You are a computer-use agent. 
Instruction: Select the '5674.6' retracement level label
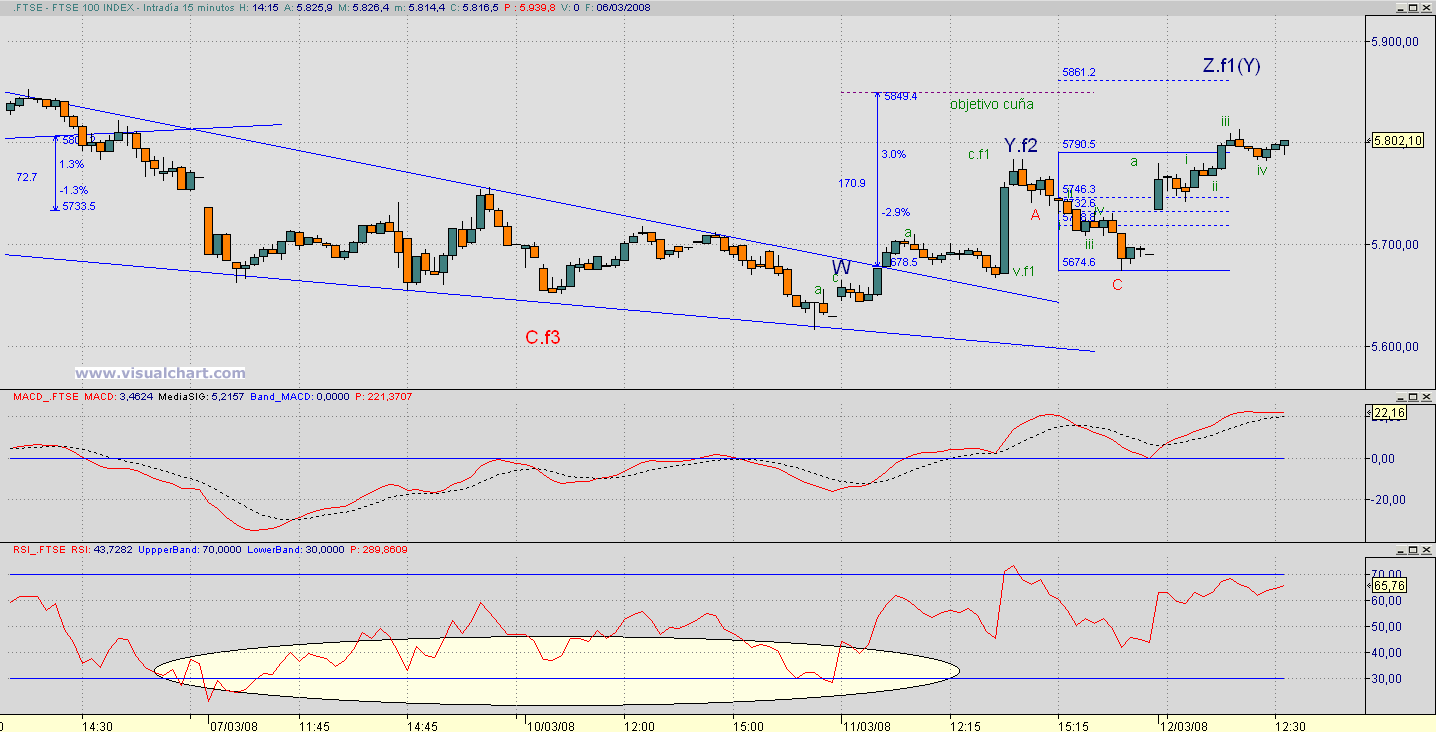coord(1079,262)
